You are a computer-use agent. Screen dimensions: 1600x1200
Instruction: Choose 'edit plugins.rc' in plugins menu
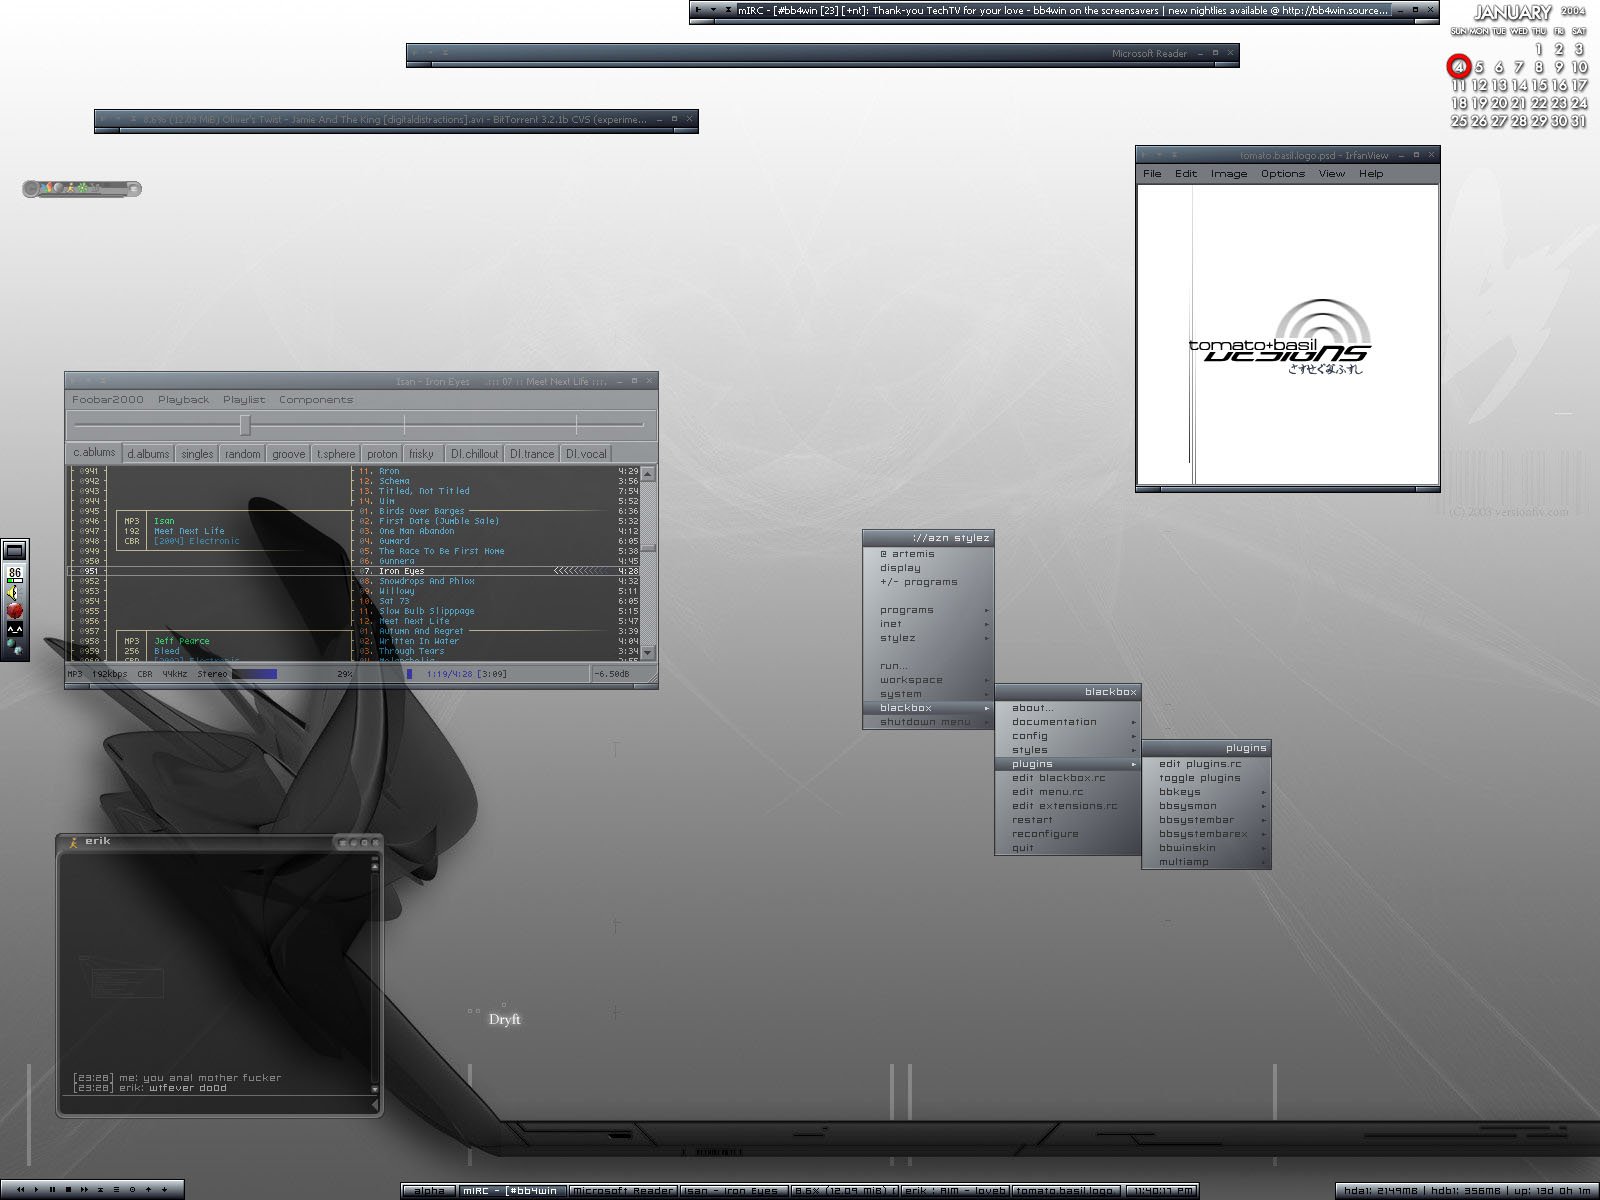click(x=1206, y=764)
